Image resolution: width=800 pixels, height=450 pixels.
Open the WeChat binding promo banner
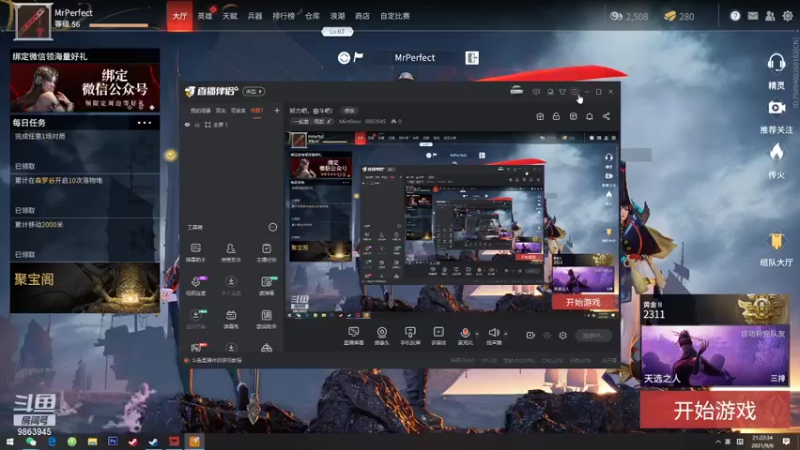click(85, 88)
